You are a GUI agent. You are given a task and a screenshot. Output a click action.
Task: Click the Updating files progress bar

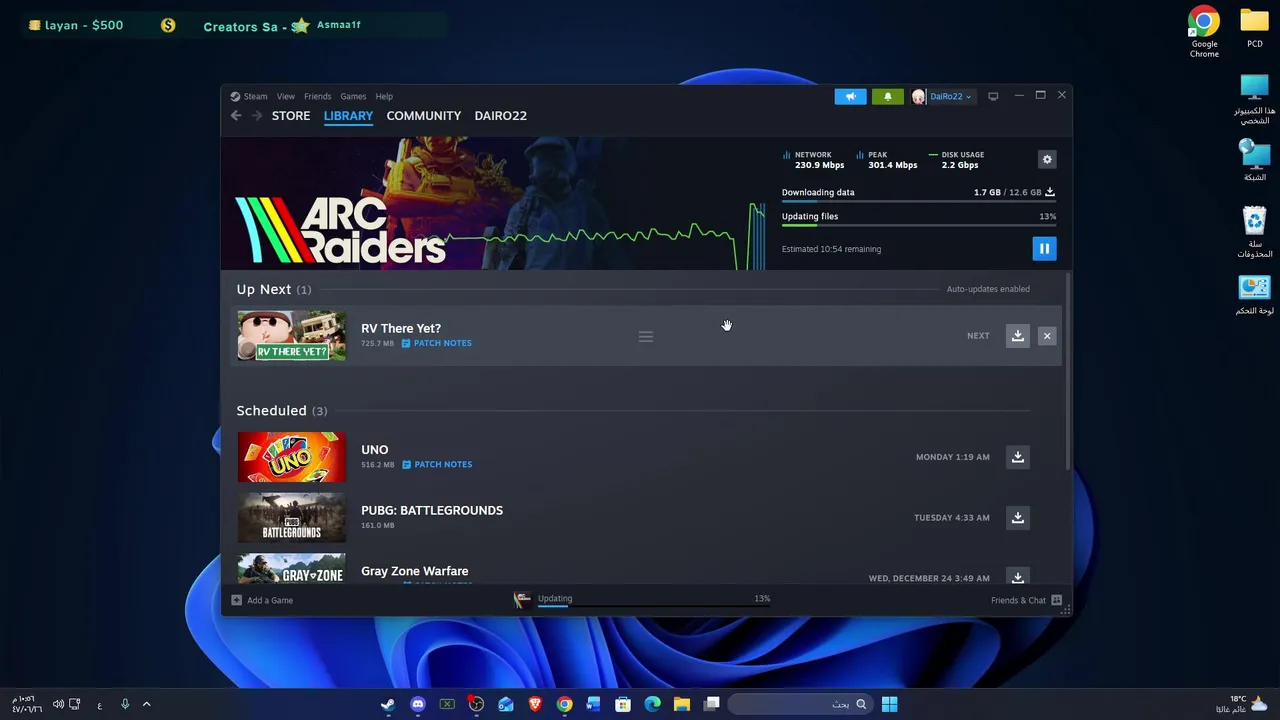point(919,225)
